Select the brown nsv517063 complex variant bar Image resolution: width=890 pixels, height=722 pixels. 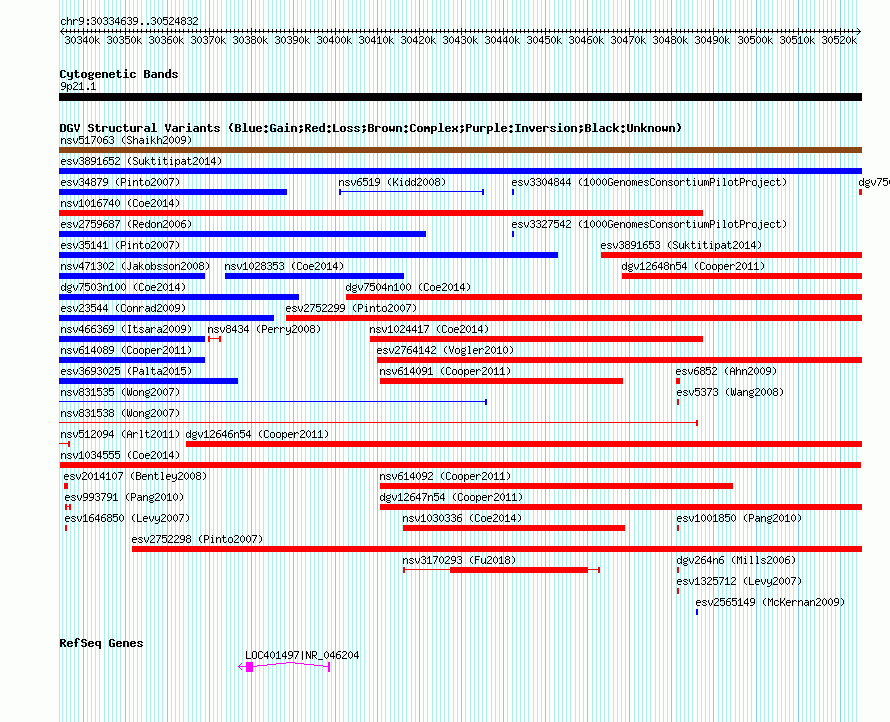coord(460,150)
